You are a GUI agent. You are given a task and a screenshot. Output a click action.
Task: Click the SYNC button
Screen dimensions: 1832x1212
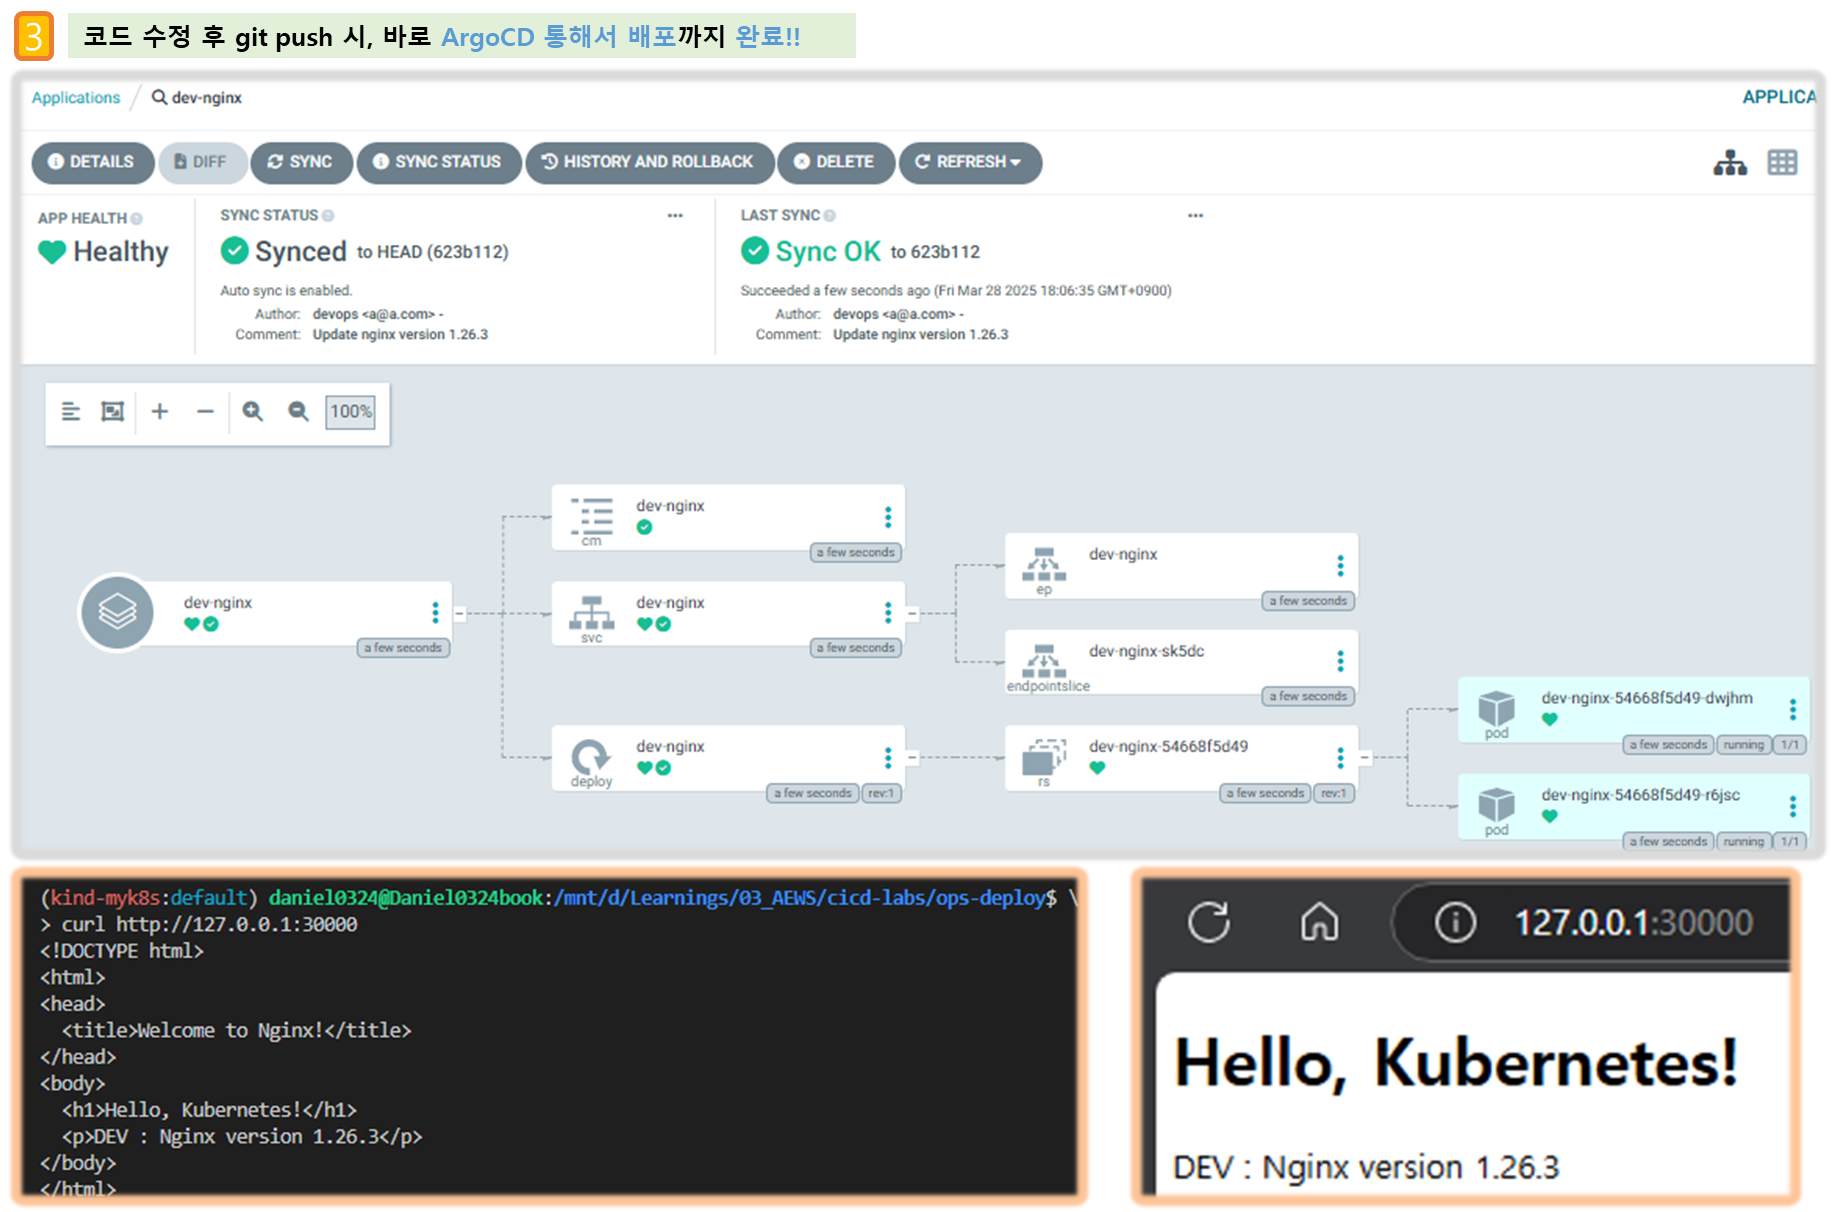(x=301, y=162)
